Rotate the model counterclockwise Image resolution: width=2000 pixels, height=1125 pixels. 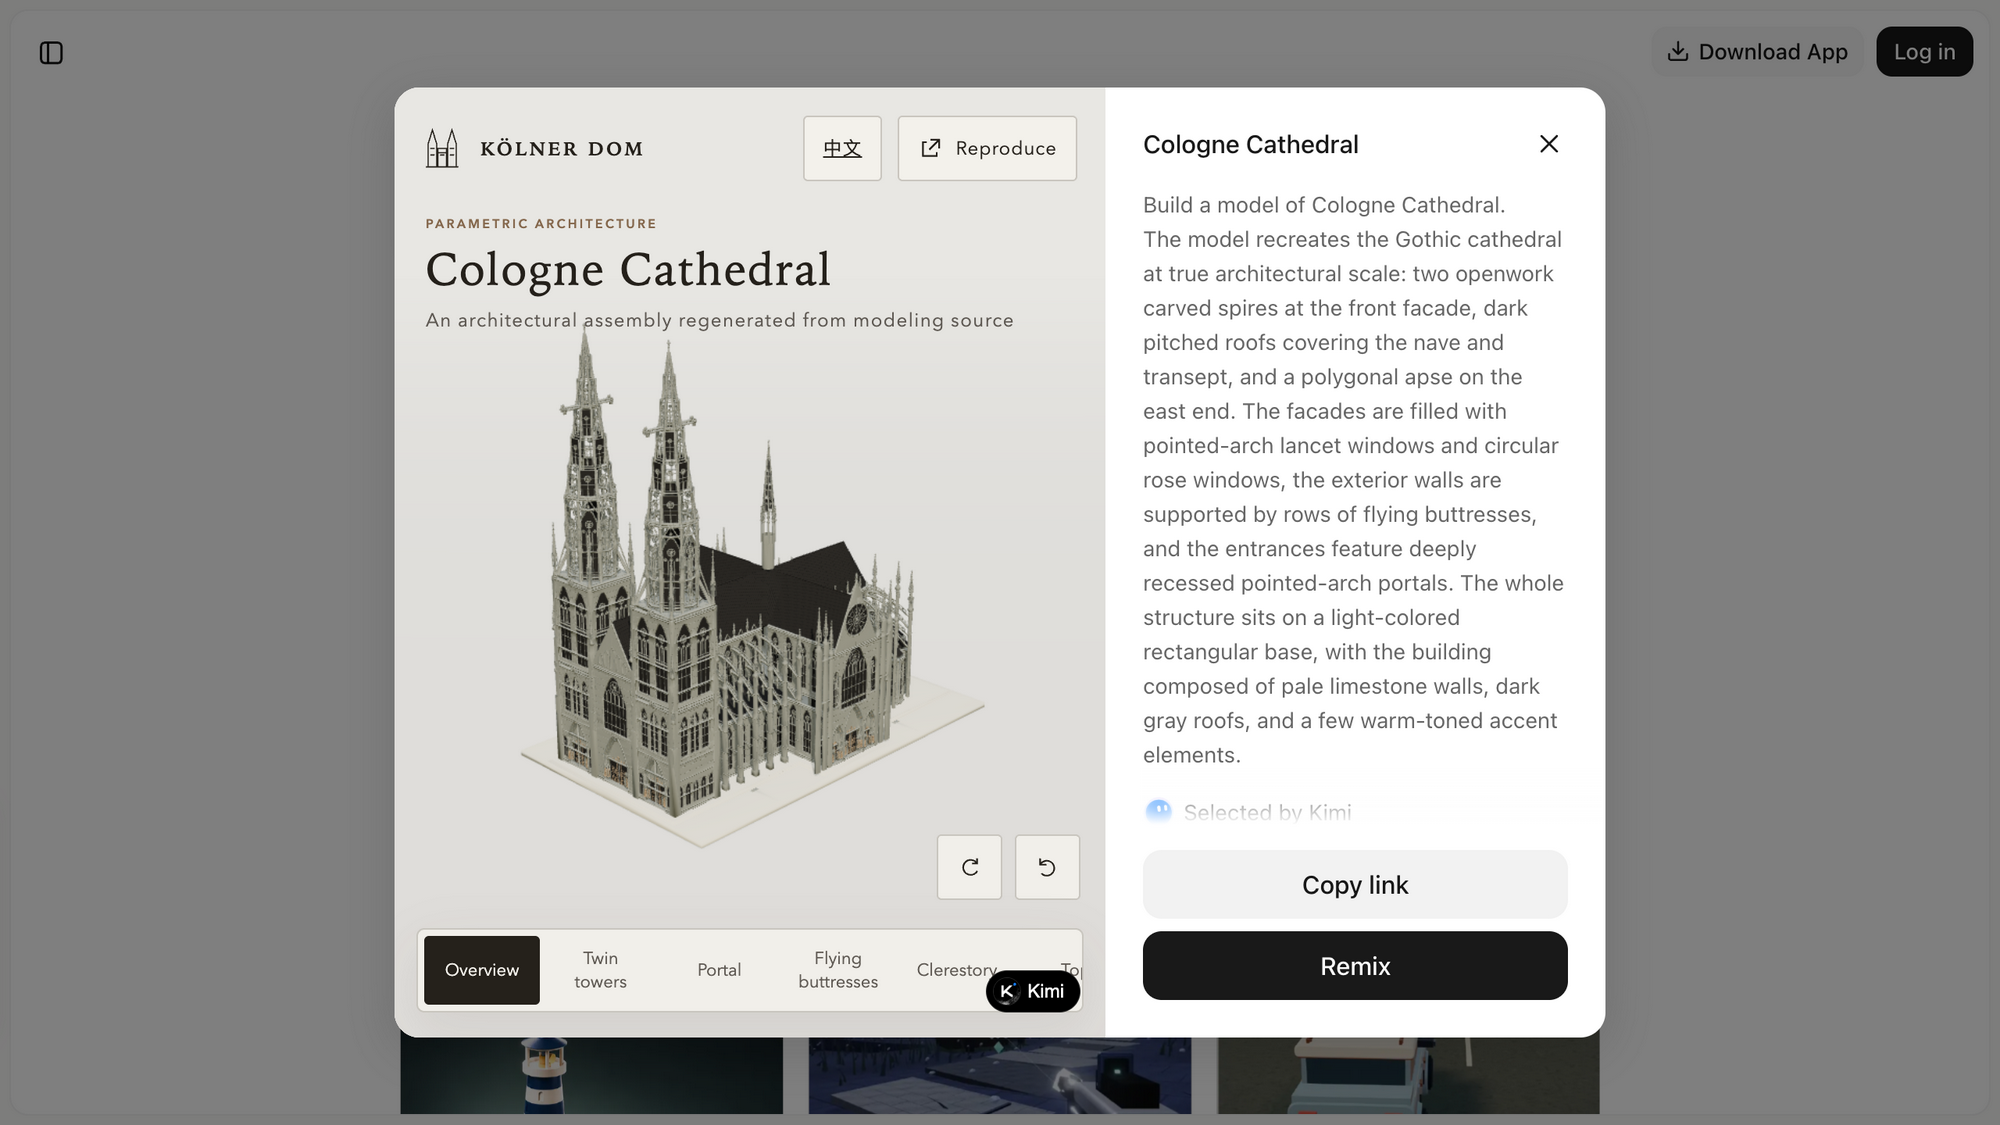click(1047, 867)
